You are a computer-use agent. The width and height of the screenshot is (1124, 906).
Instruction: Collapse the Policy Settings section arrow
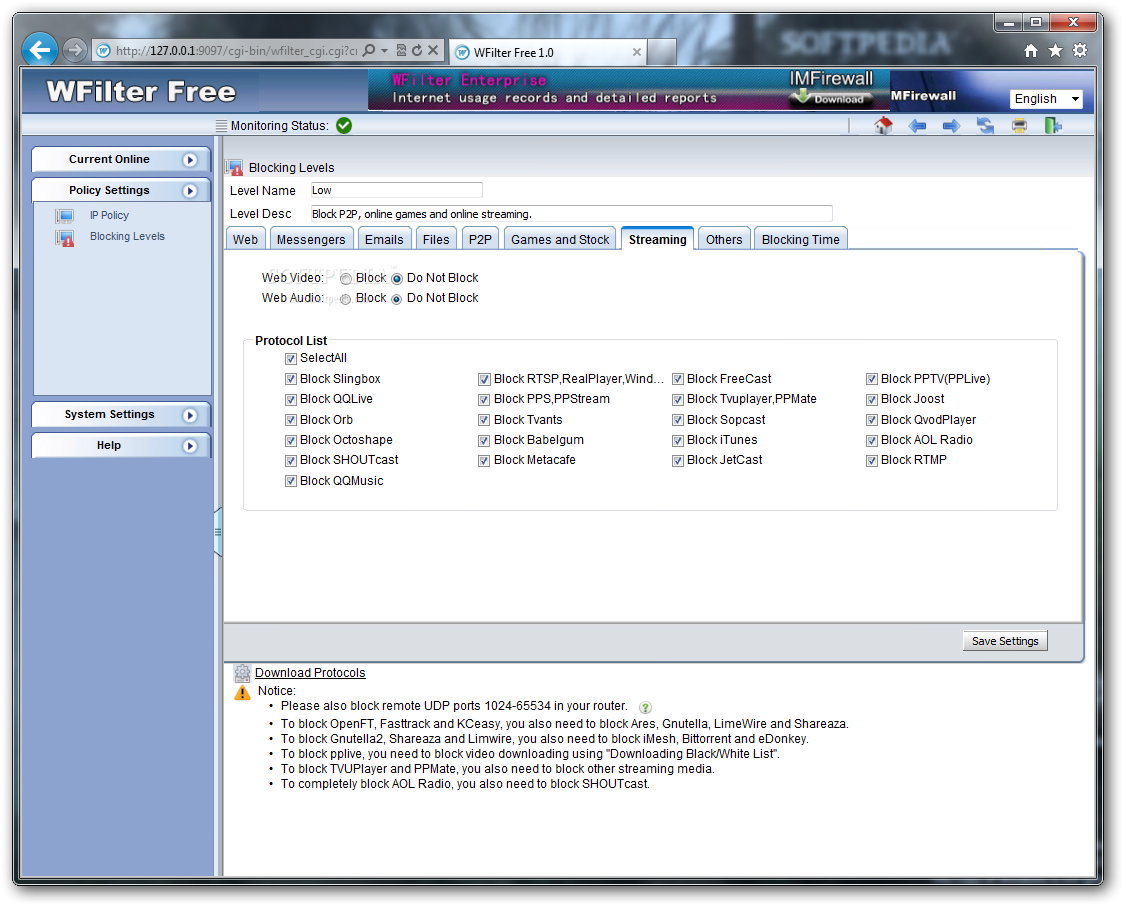tap(190, 191)
